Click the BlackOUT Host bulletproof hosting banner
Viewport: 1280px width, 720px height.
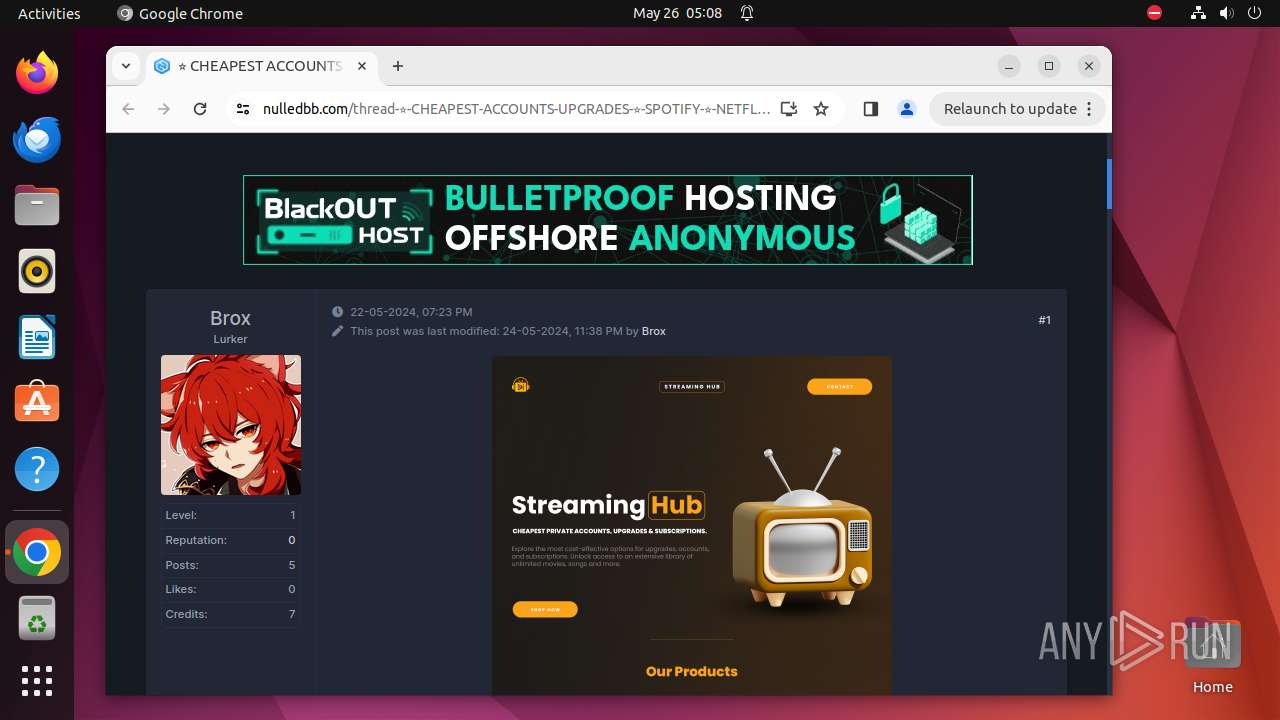[x=608, y=220]
